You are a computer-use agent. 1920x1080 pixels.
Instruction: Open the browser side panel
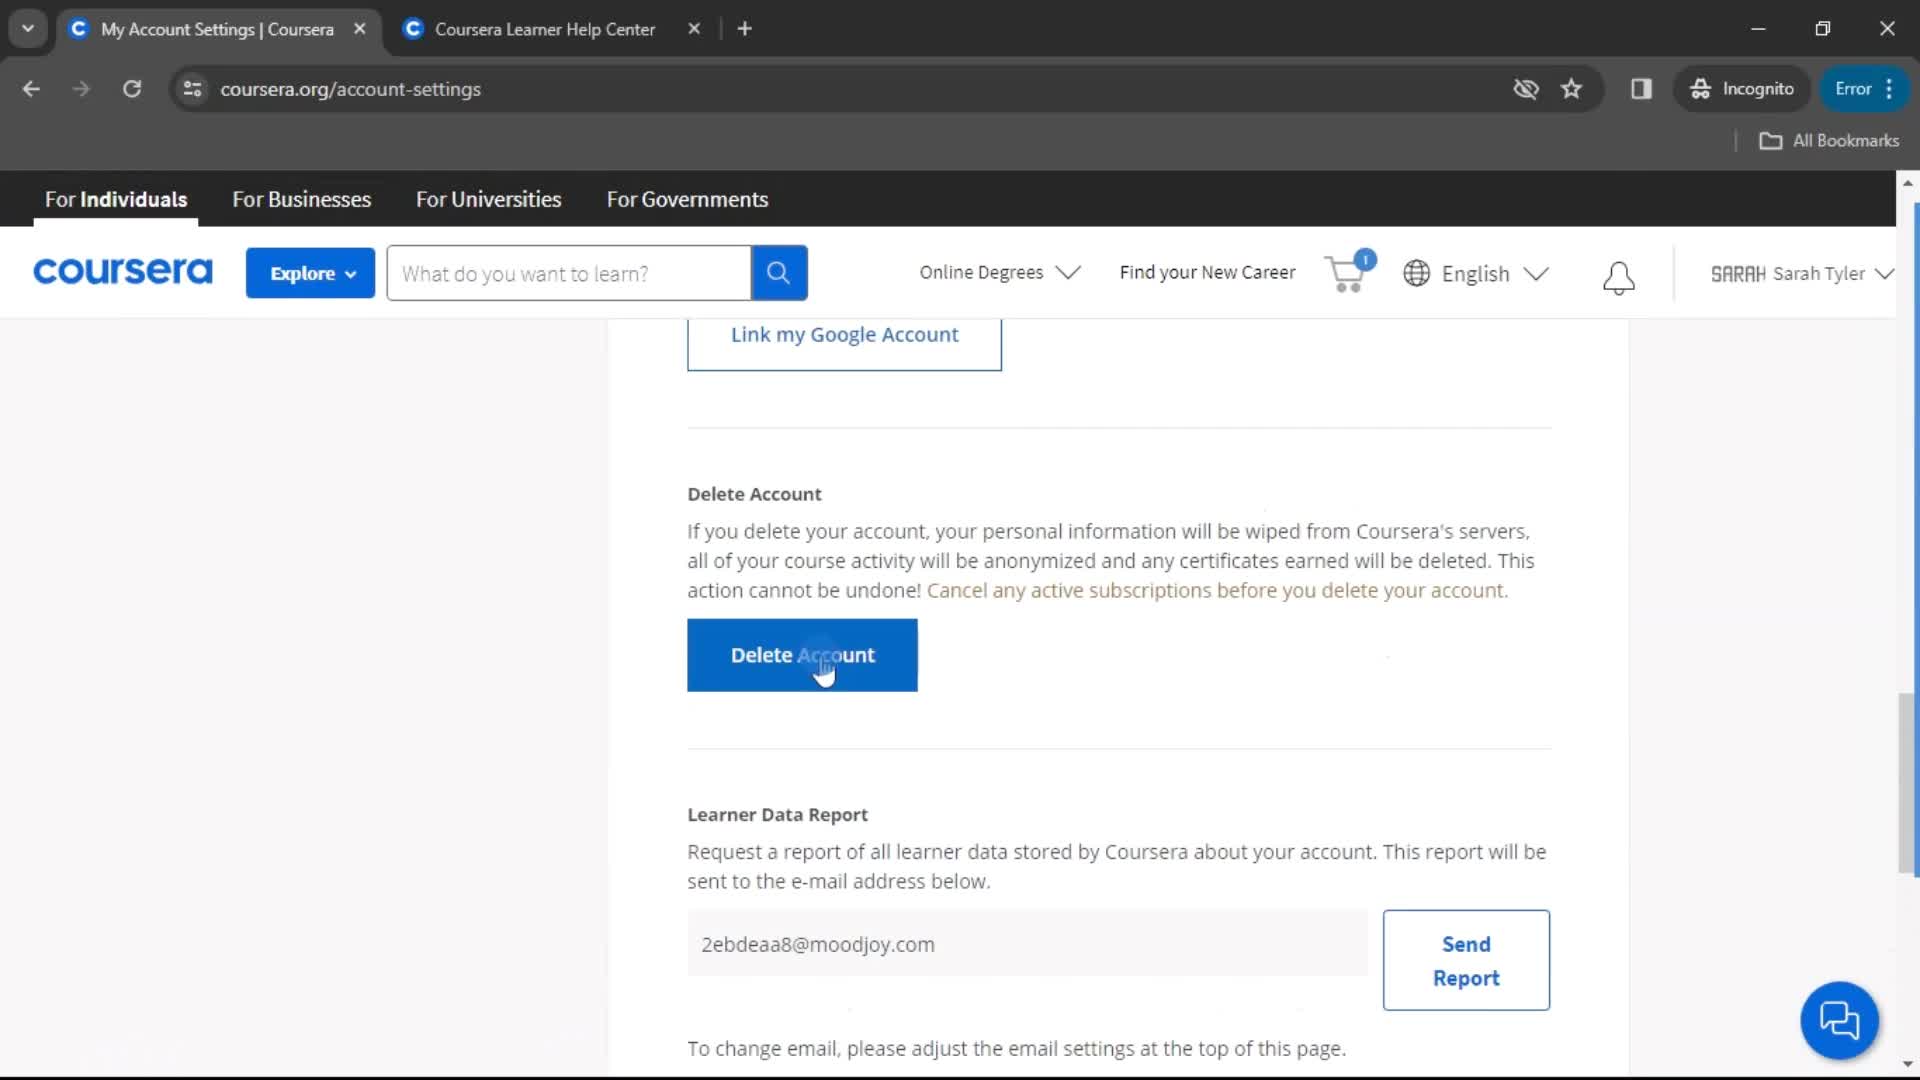pos(1641,89)
